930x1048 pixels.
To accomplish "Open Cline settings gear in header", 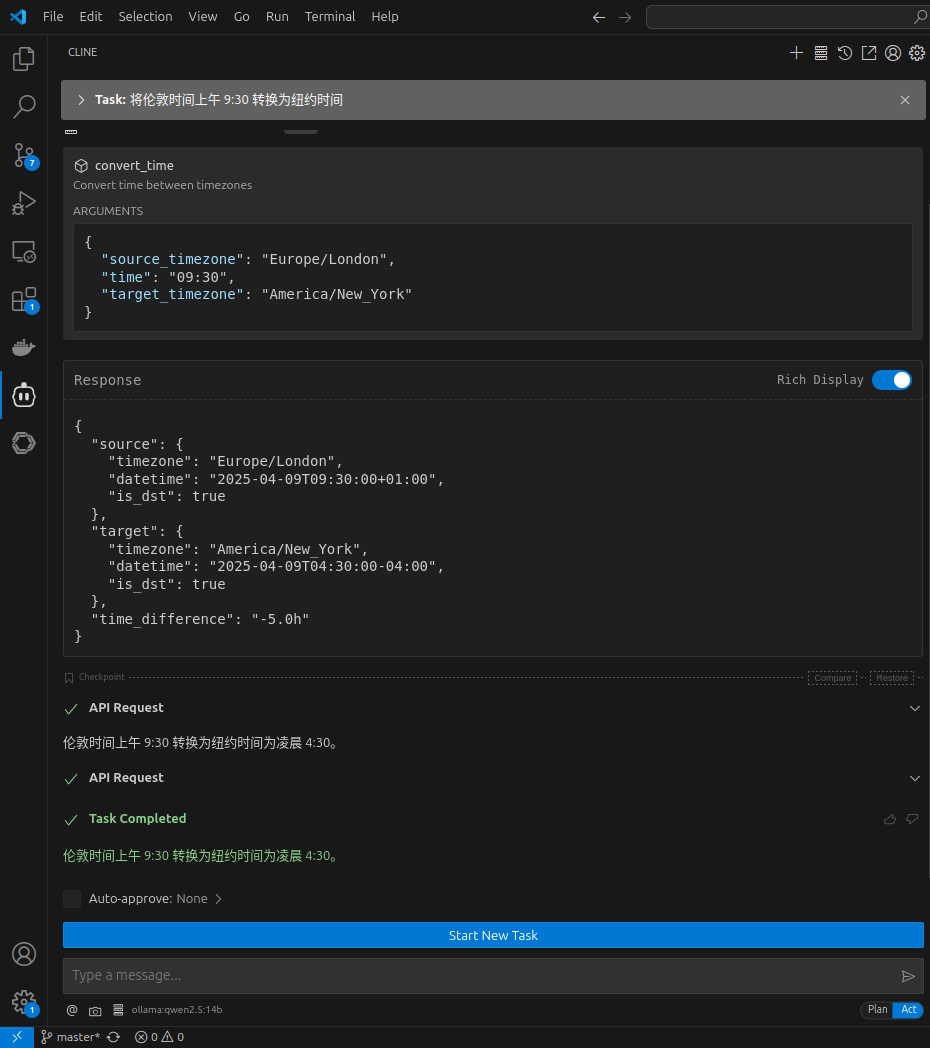I will 917,53.
